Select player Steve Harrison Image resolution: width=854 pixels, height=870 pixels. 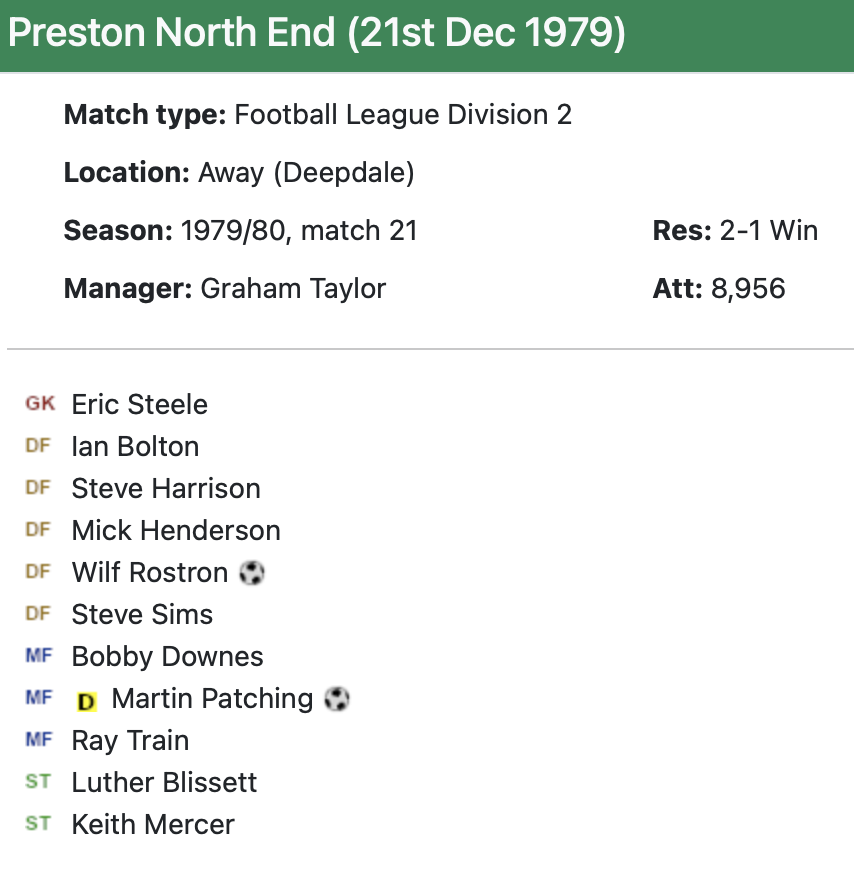166,489
